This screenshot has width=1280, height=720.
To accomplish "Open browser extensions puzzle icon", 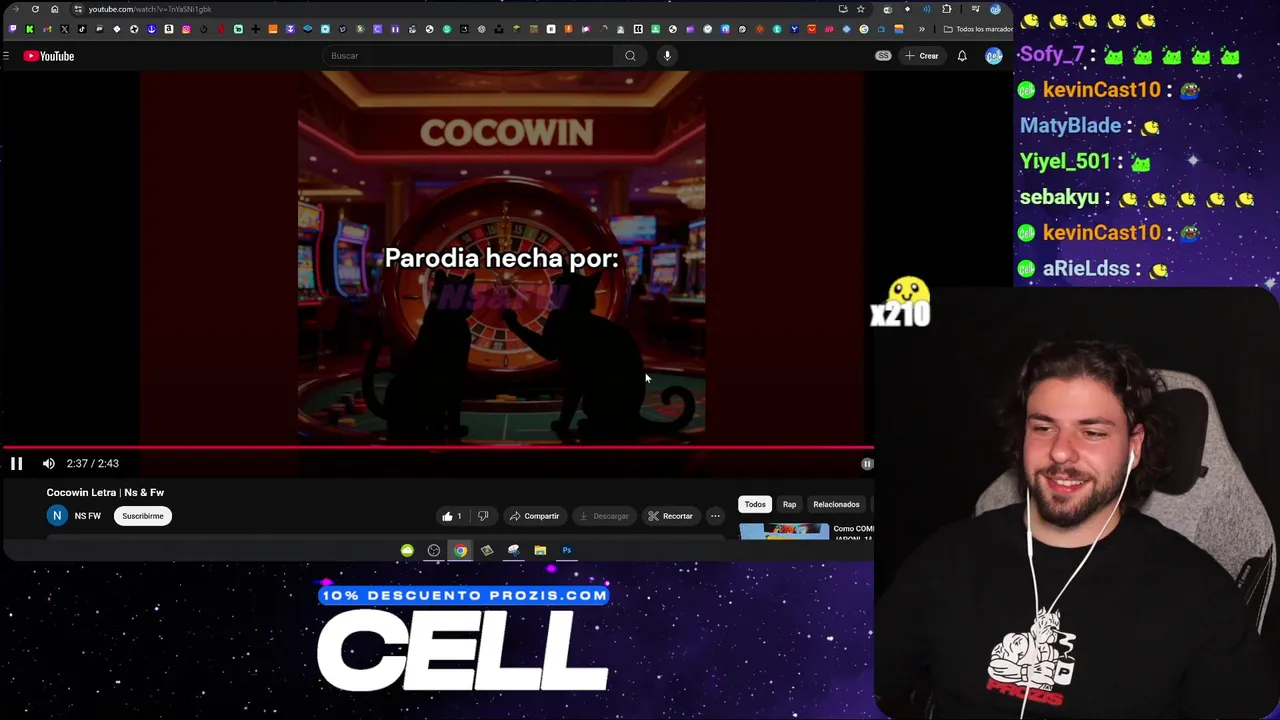I will tap(946, 9).
